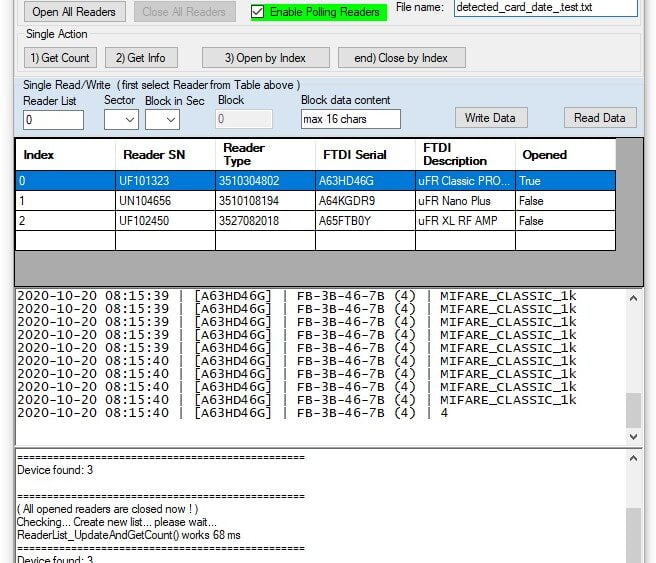
Task: Click the Open All Readers button
Action: tap(74, 12)
